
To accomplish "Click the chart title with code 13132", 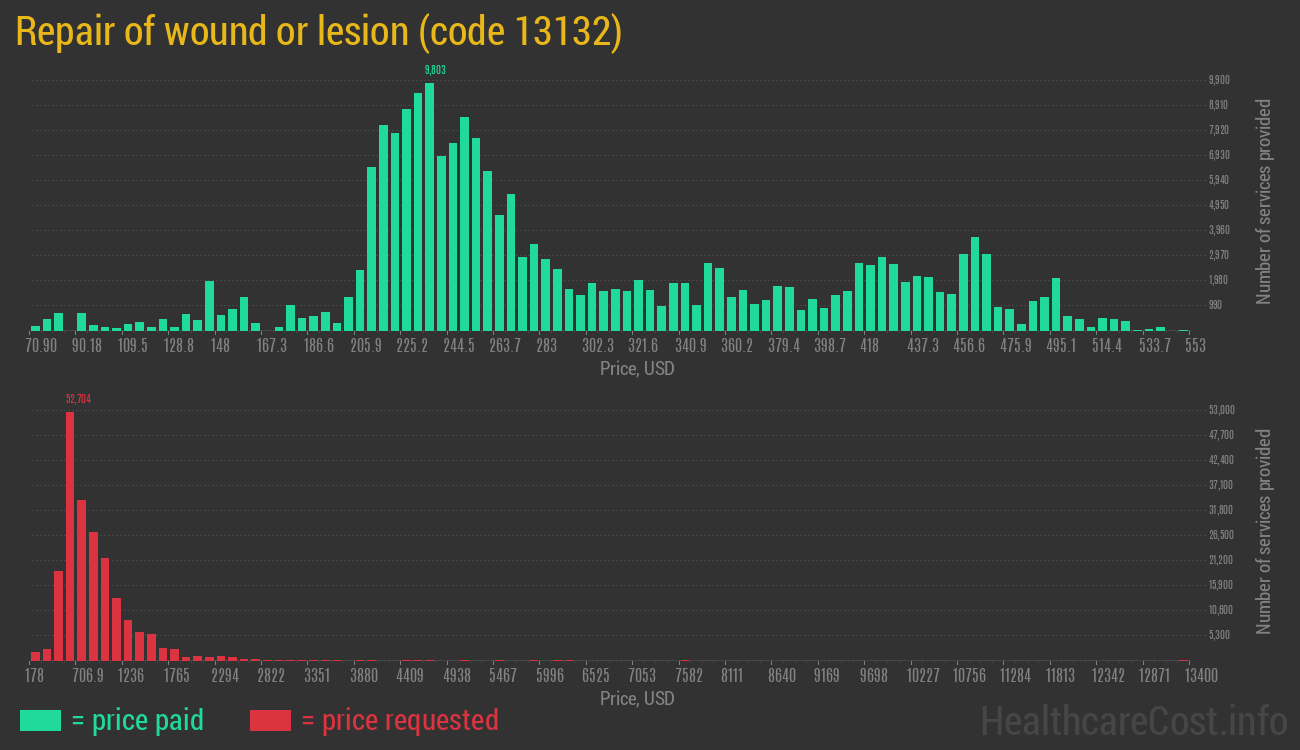I will click(x=319, y=32).
